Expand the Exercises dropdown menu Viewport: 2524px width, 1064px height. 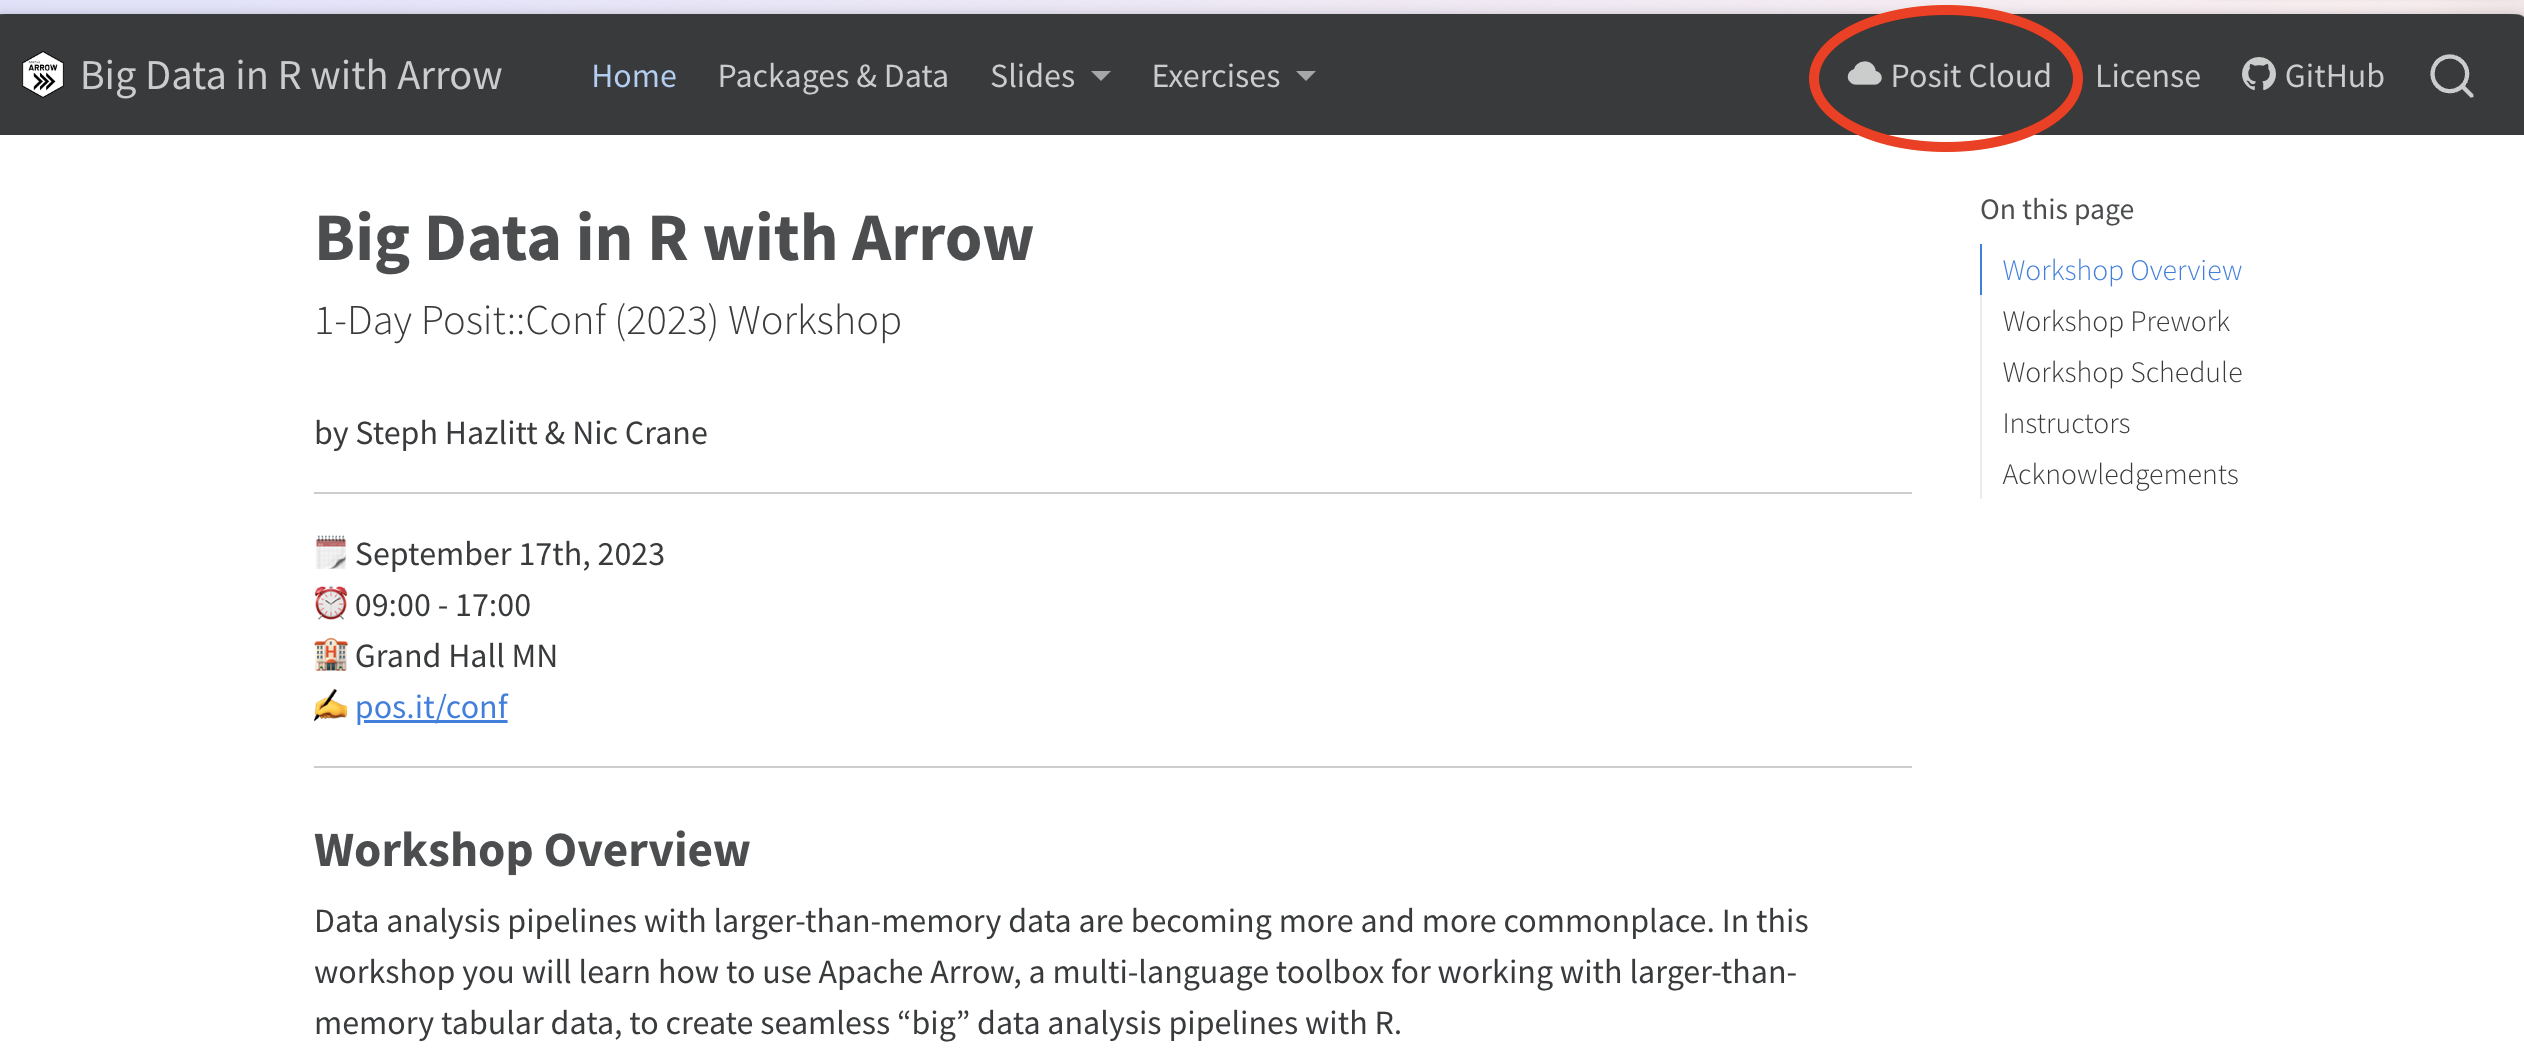coord(1233,76)
